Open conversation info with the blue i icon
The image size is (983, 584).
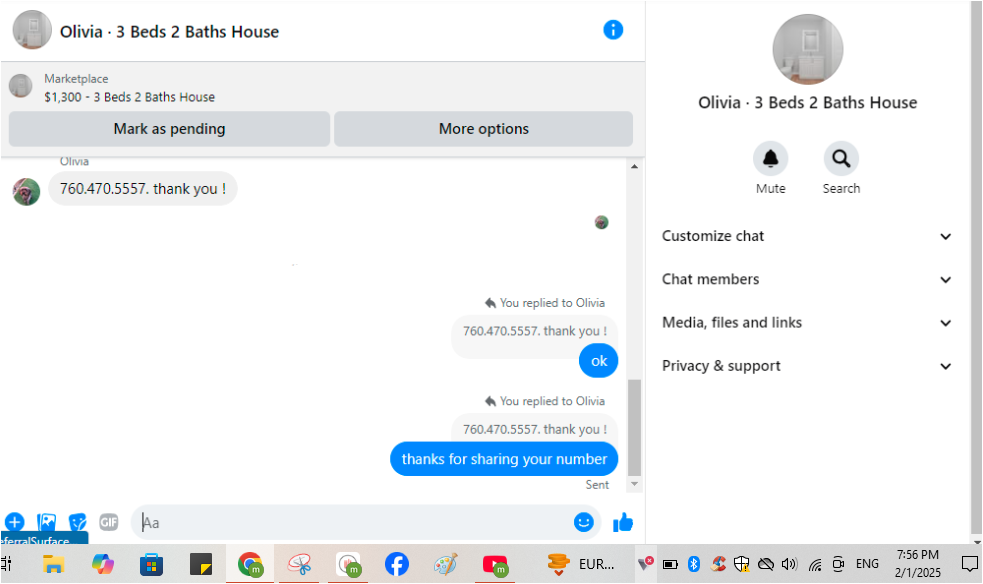point(612,29)
